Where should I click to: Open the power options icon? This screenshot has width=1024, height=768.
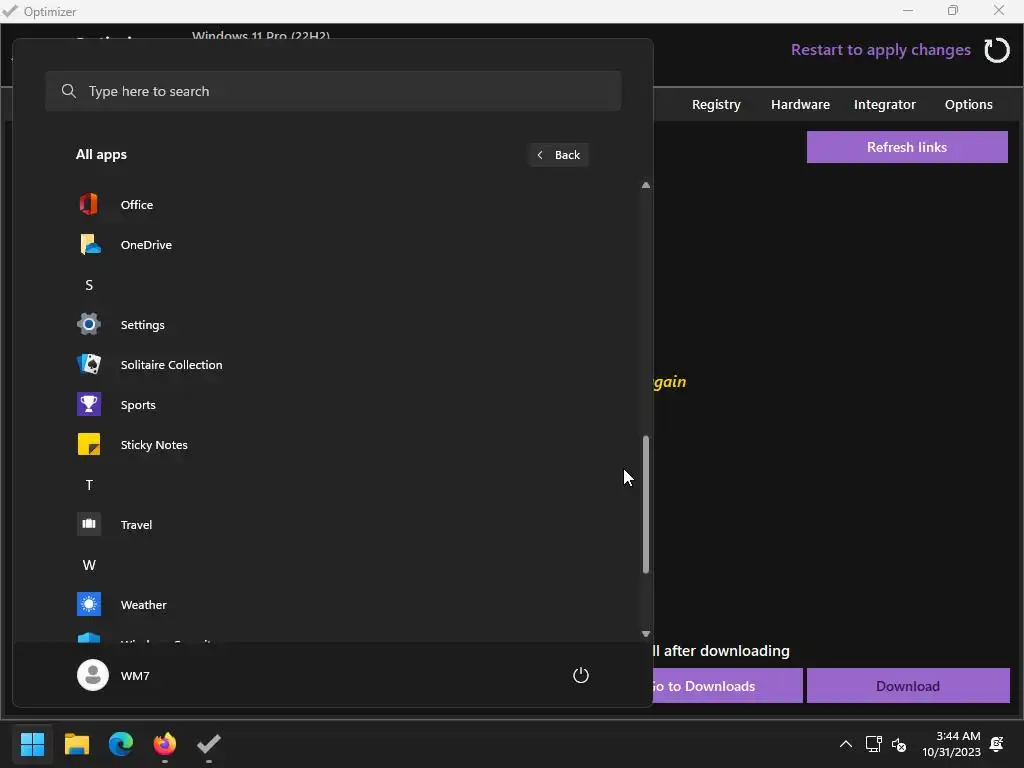[581, 675]
